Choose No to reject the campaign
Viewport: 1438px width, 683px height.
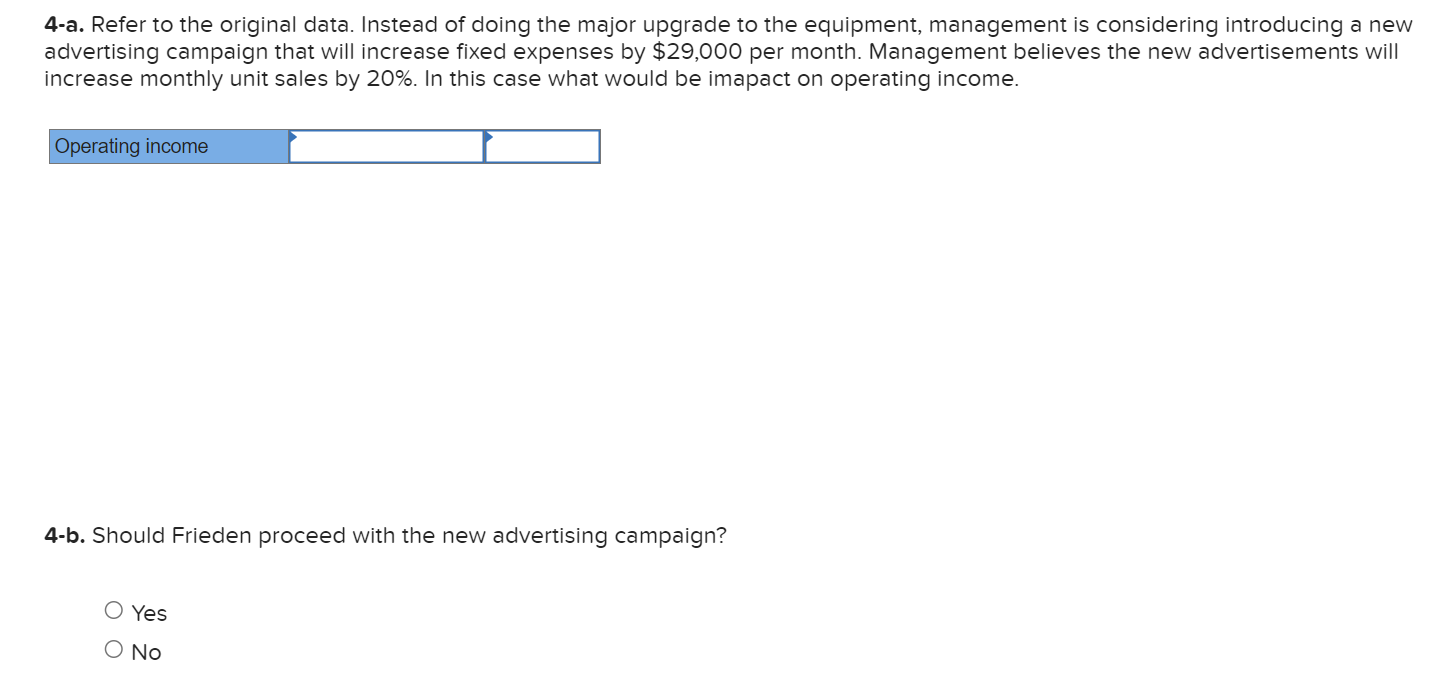click(114, 648)
